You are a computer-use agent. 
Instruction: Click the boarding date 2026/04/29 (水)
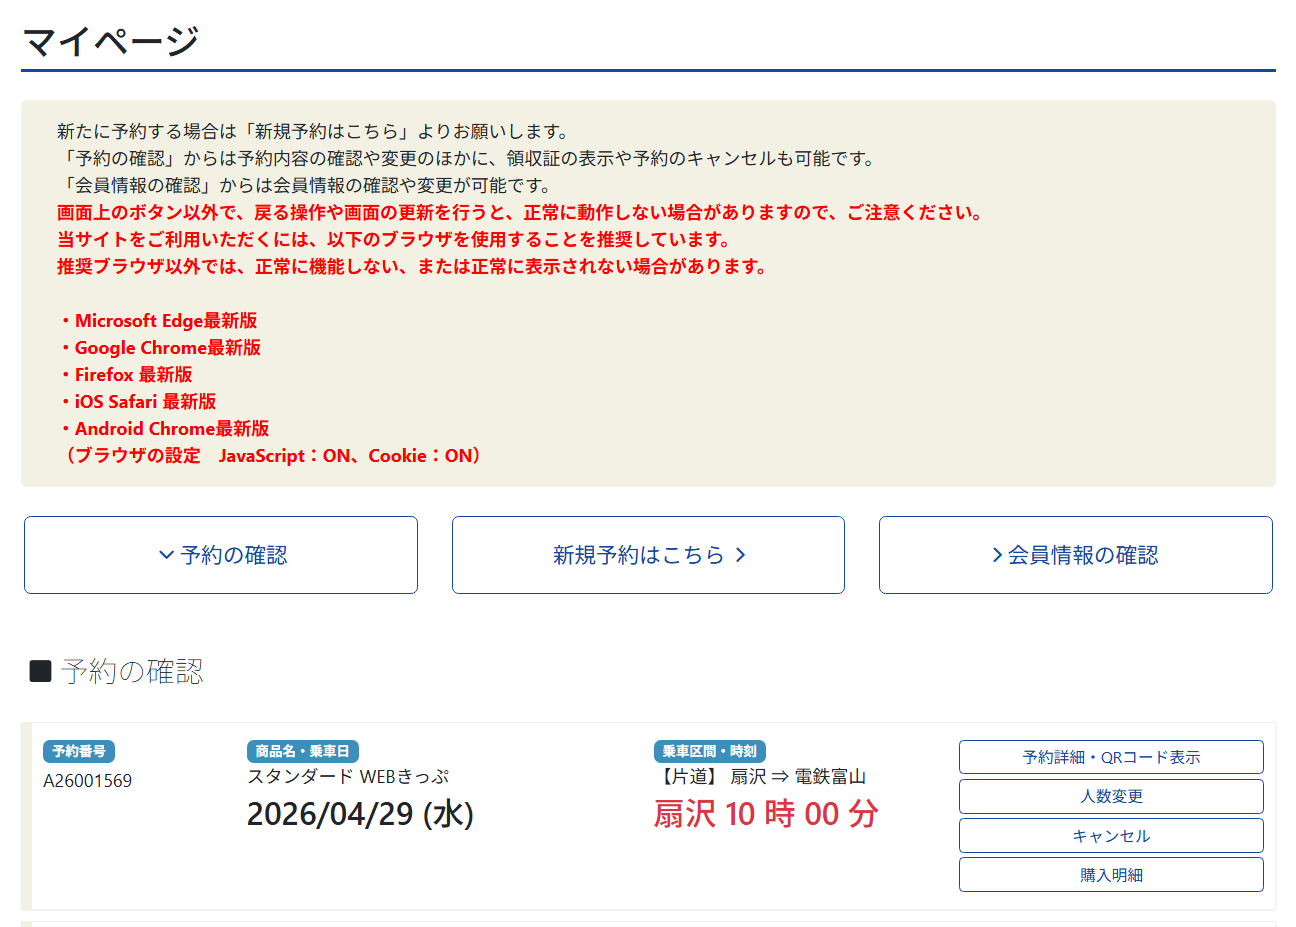coord(360,814)
